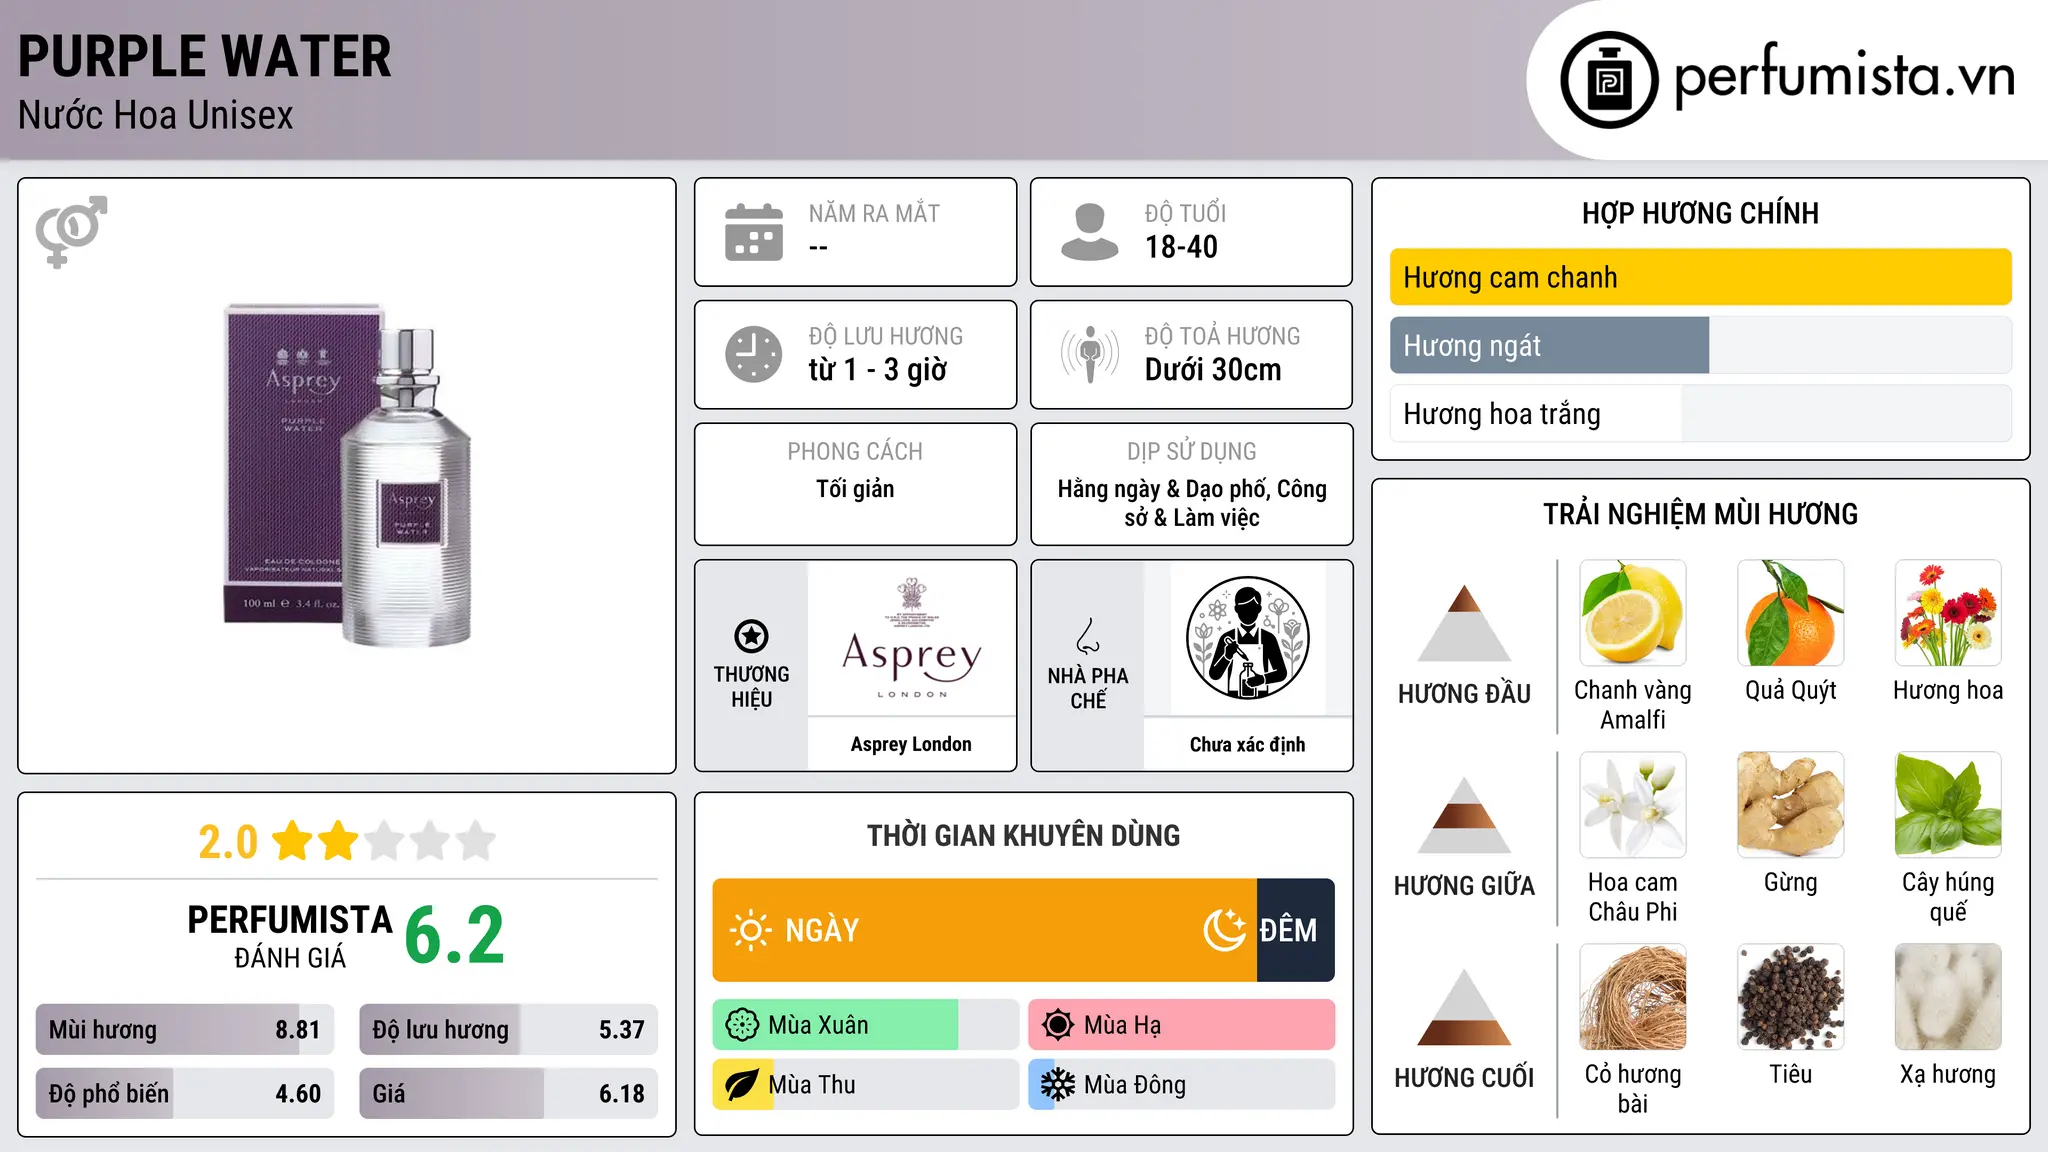Click the unisex gender symbol icon
Screen dimensions: 2048x1152
[x=71, y=231]
